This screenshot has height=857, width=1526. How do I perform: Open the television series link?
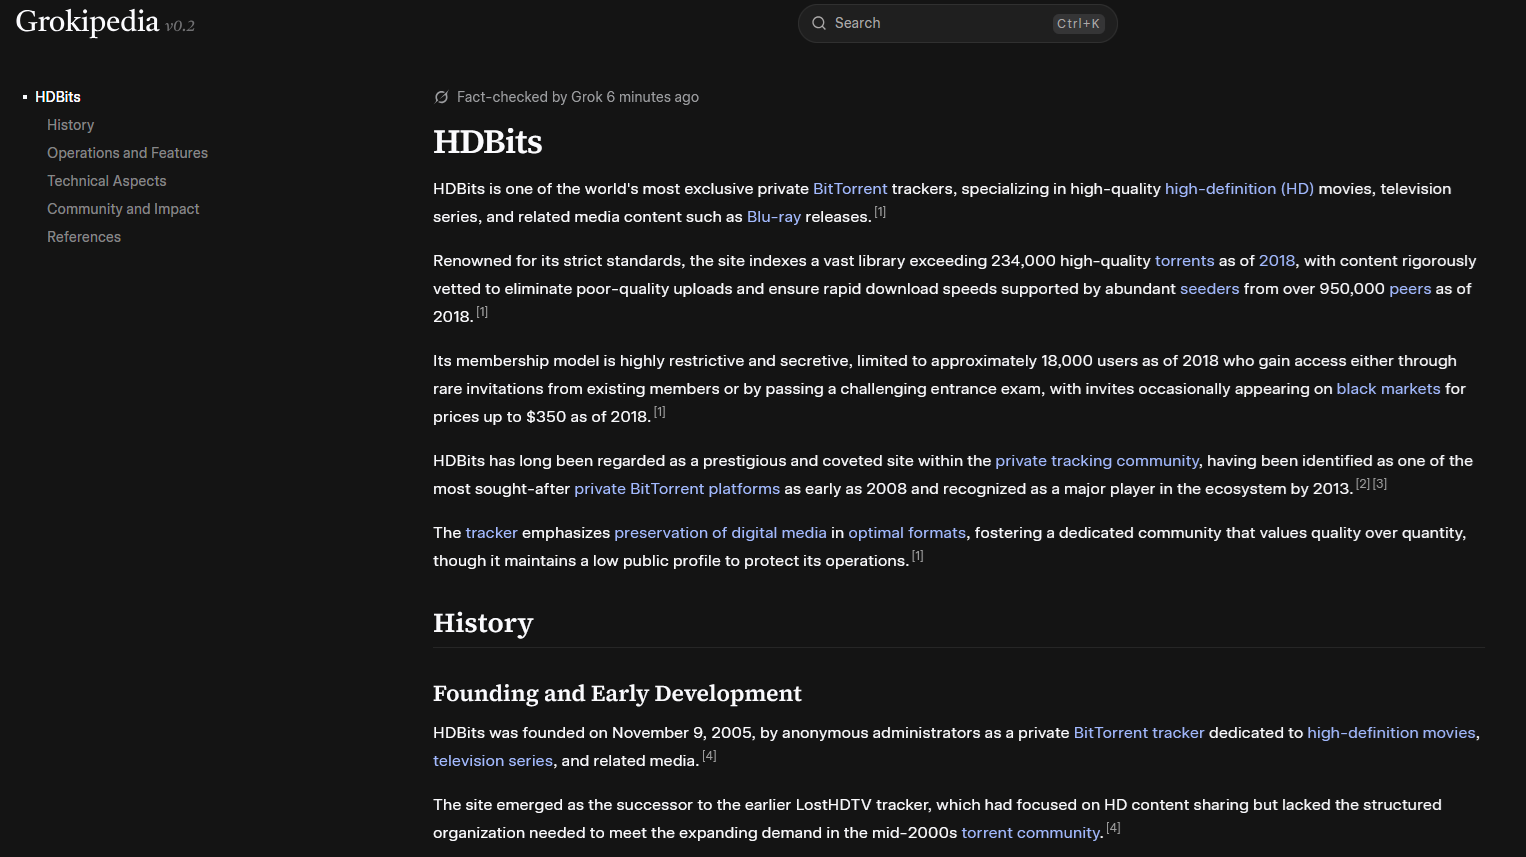(x=493, y=761)
